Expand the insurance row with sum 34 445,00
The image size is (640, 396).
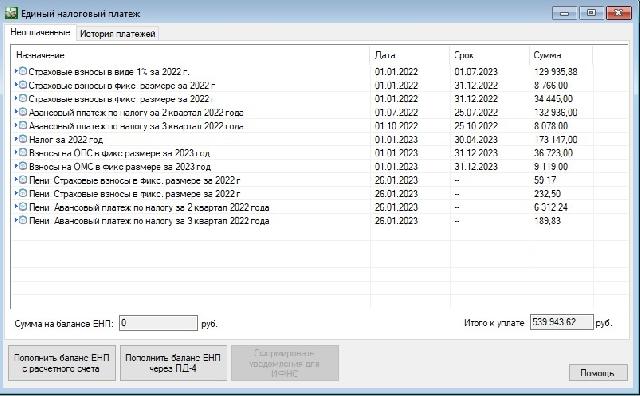[x=16, y=98]
